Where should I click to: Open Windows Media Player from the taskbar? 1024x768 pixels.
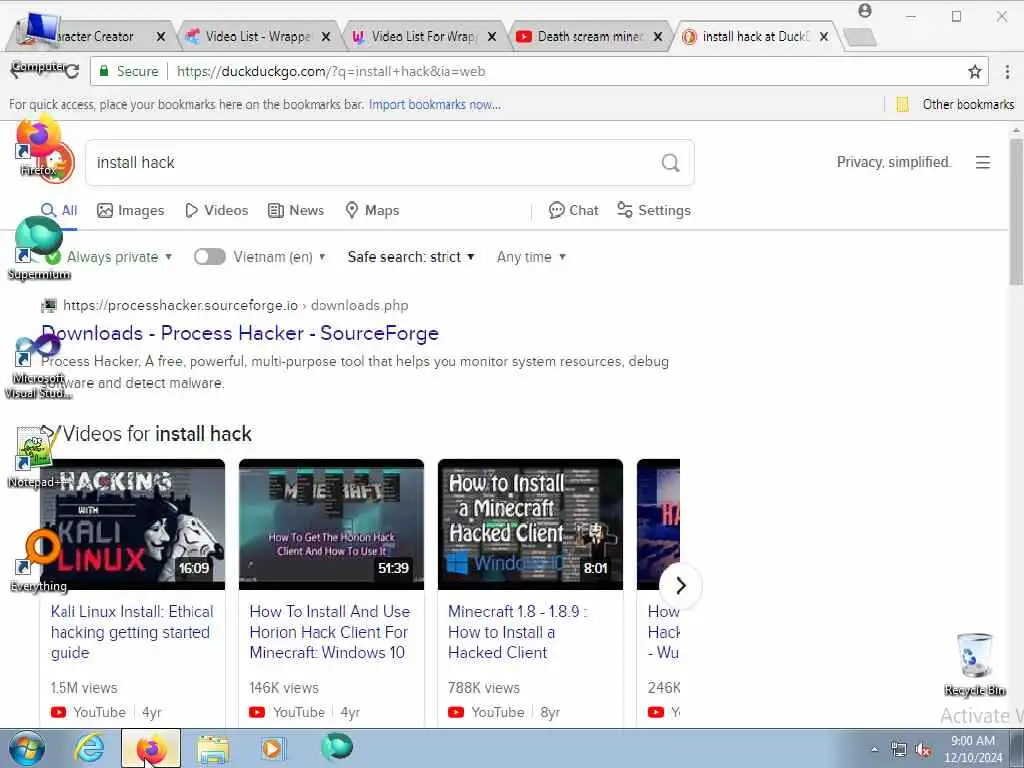coord(273,748)
